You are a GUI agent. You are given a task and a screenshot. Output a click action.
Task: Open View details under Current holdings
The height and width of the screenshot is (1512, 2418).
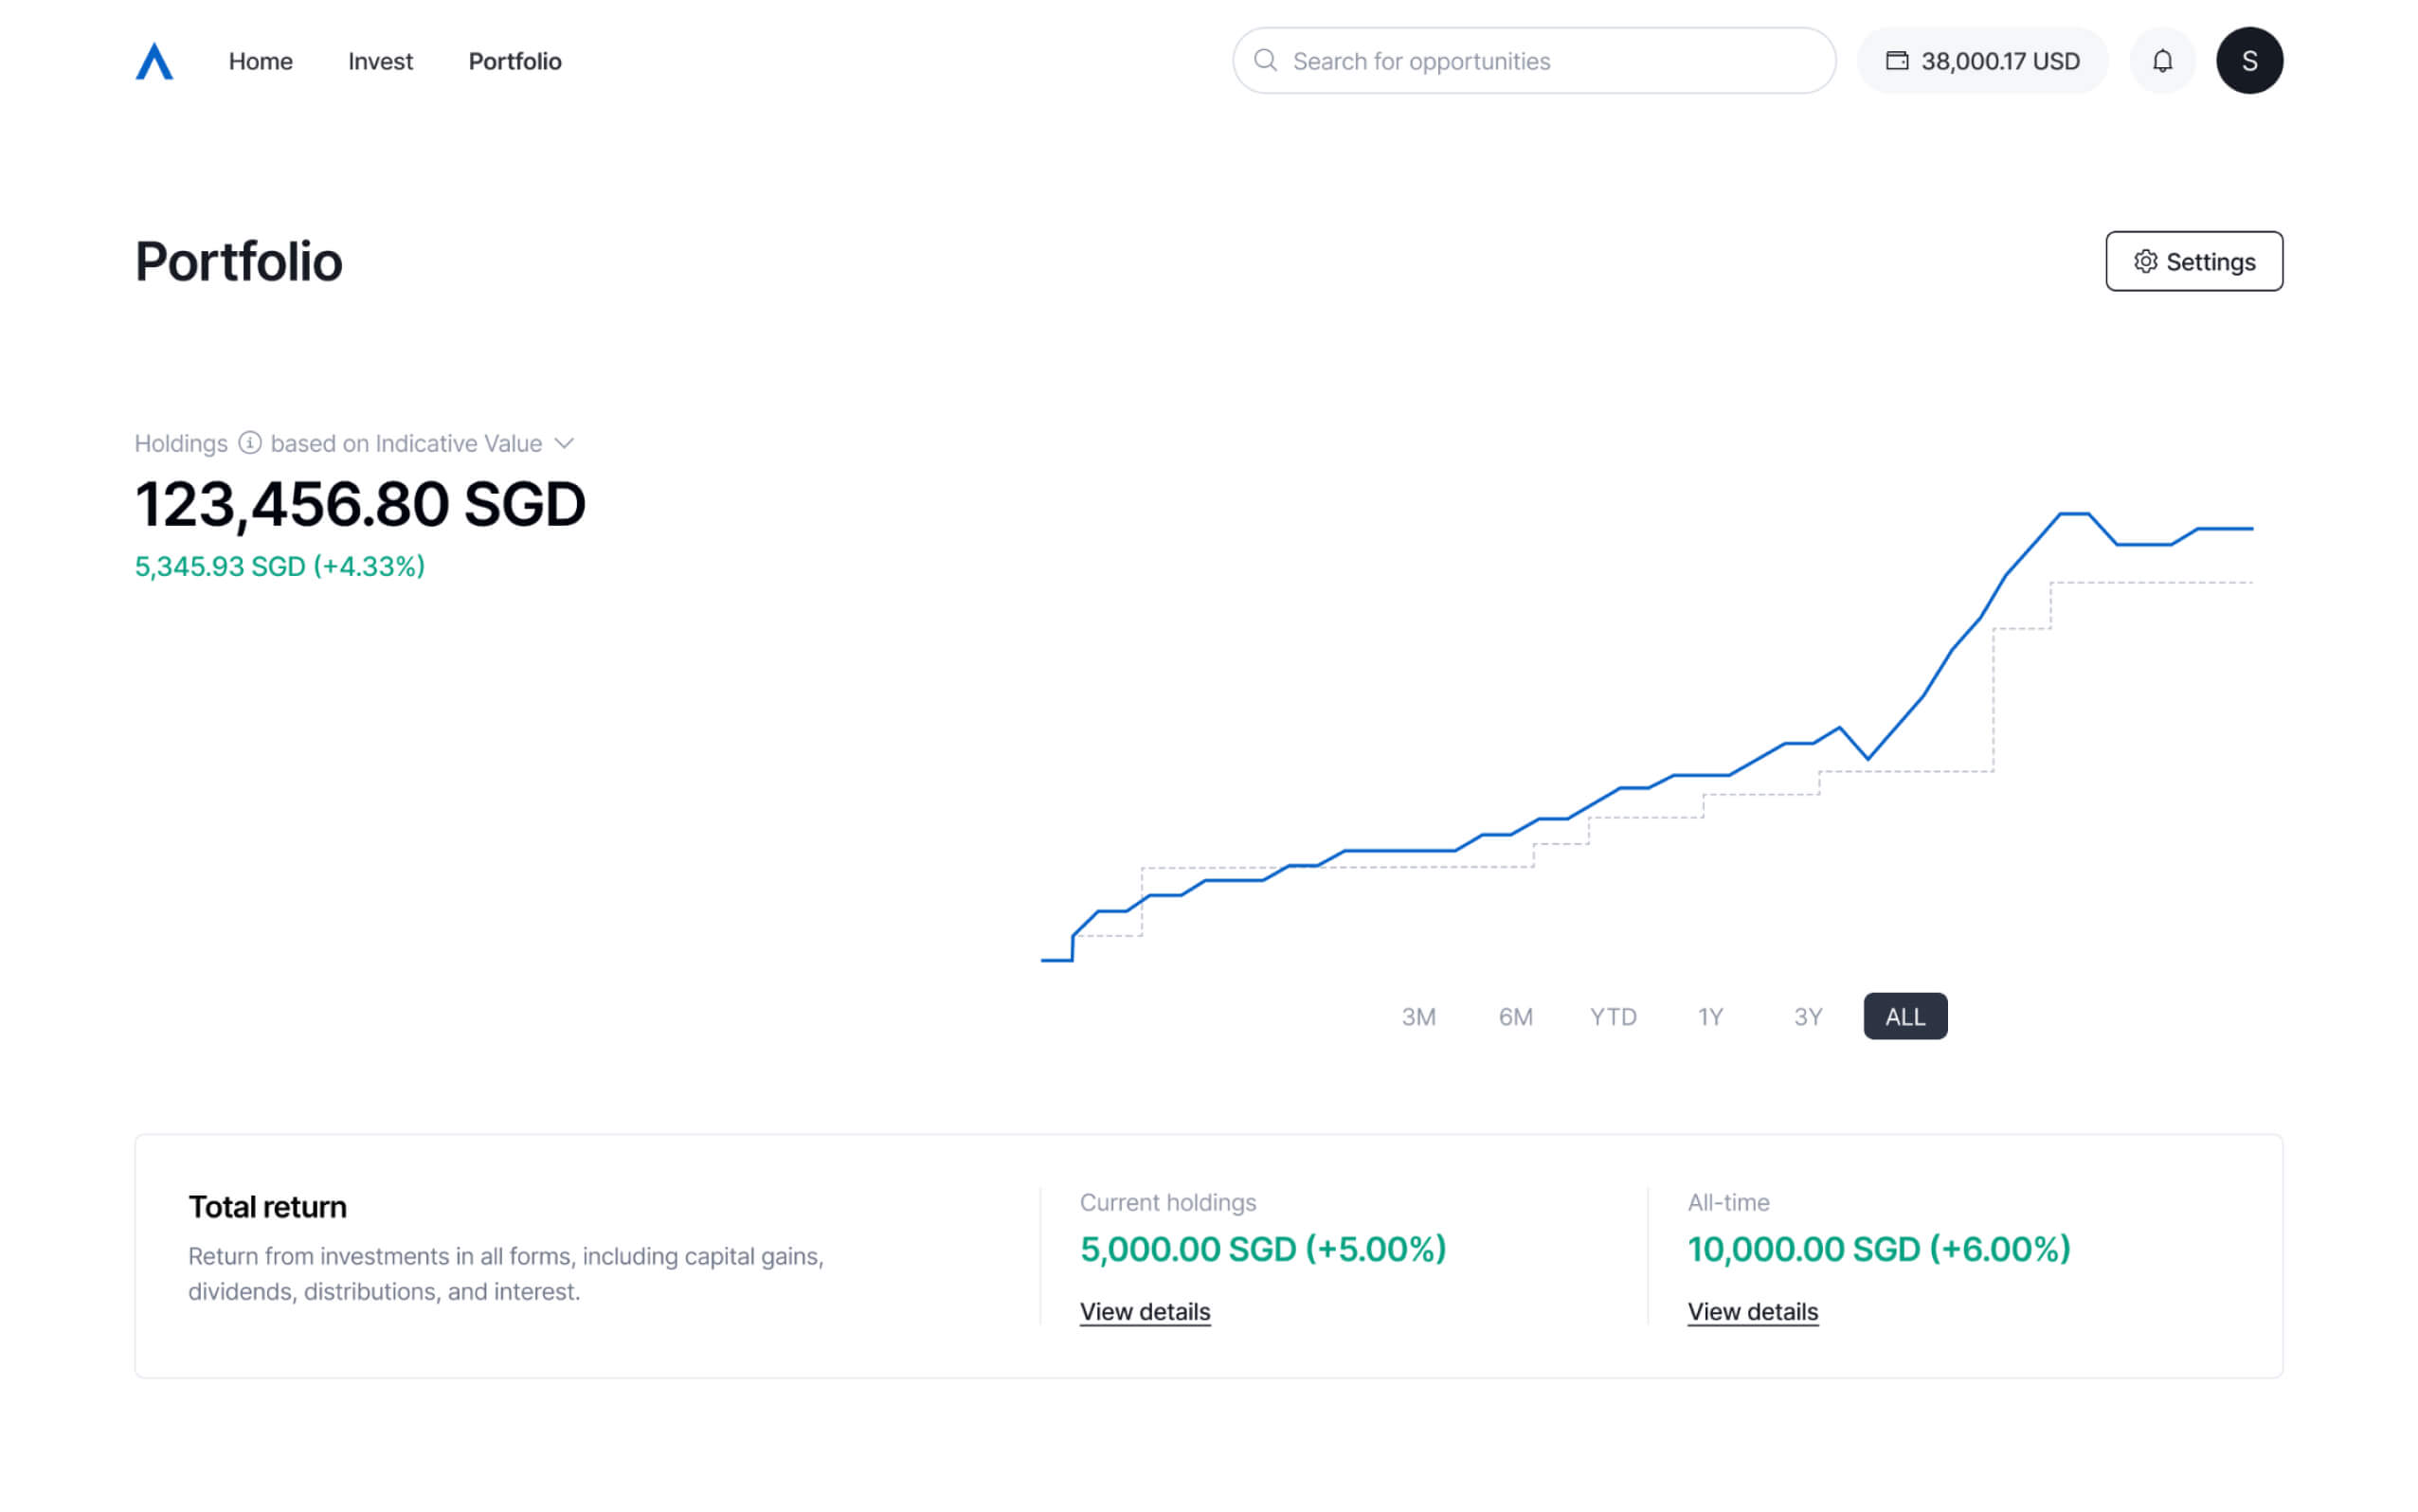pyautogui.click(x=1145, y=1311)
